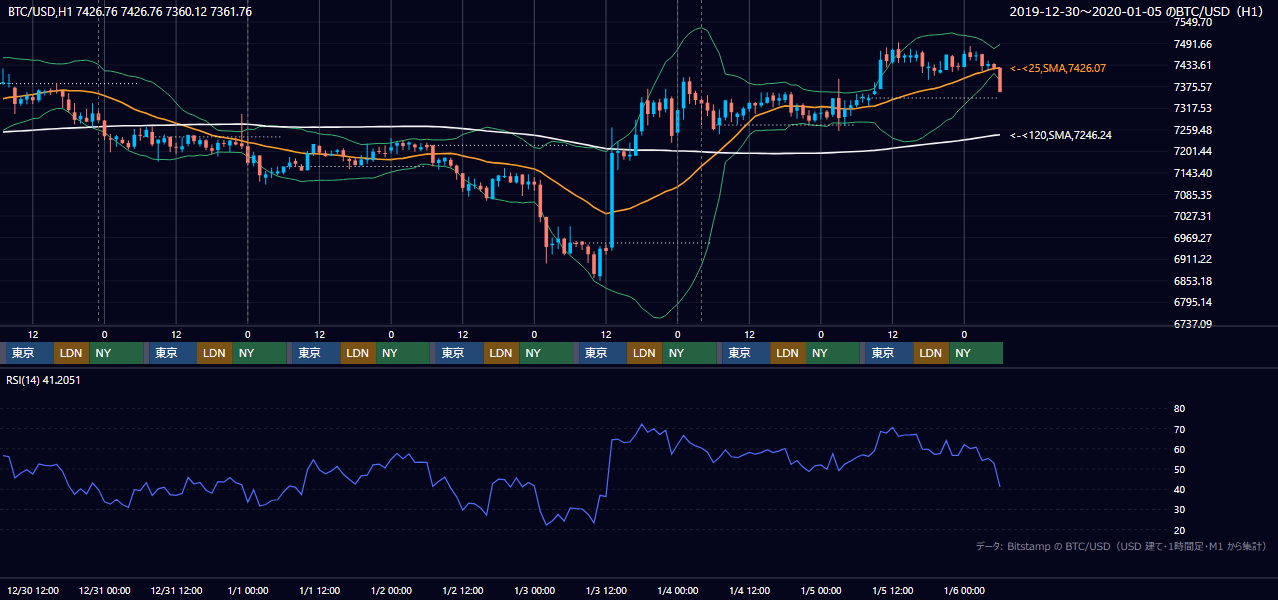This screenshot has height=600, width=1278.
Task: Click price axis value 7143.40
Action: click(1193, 173)
